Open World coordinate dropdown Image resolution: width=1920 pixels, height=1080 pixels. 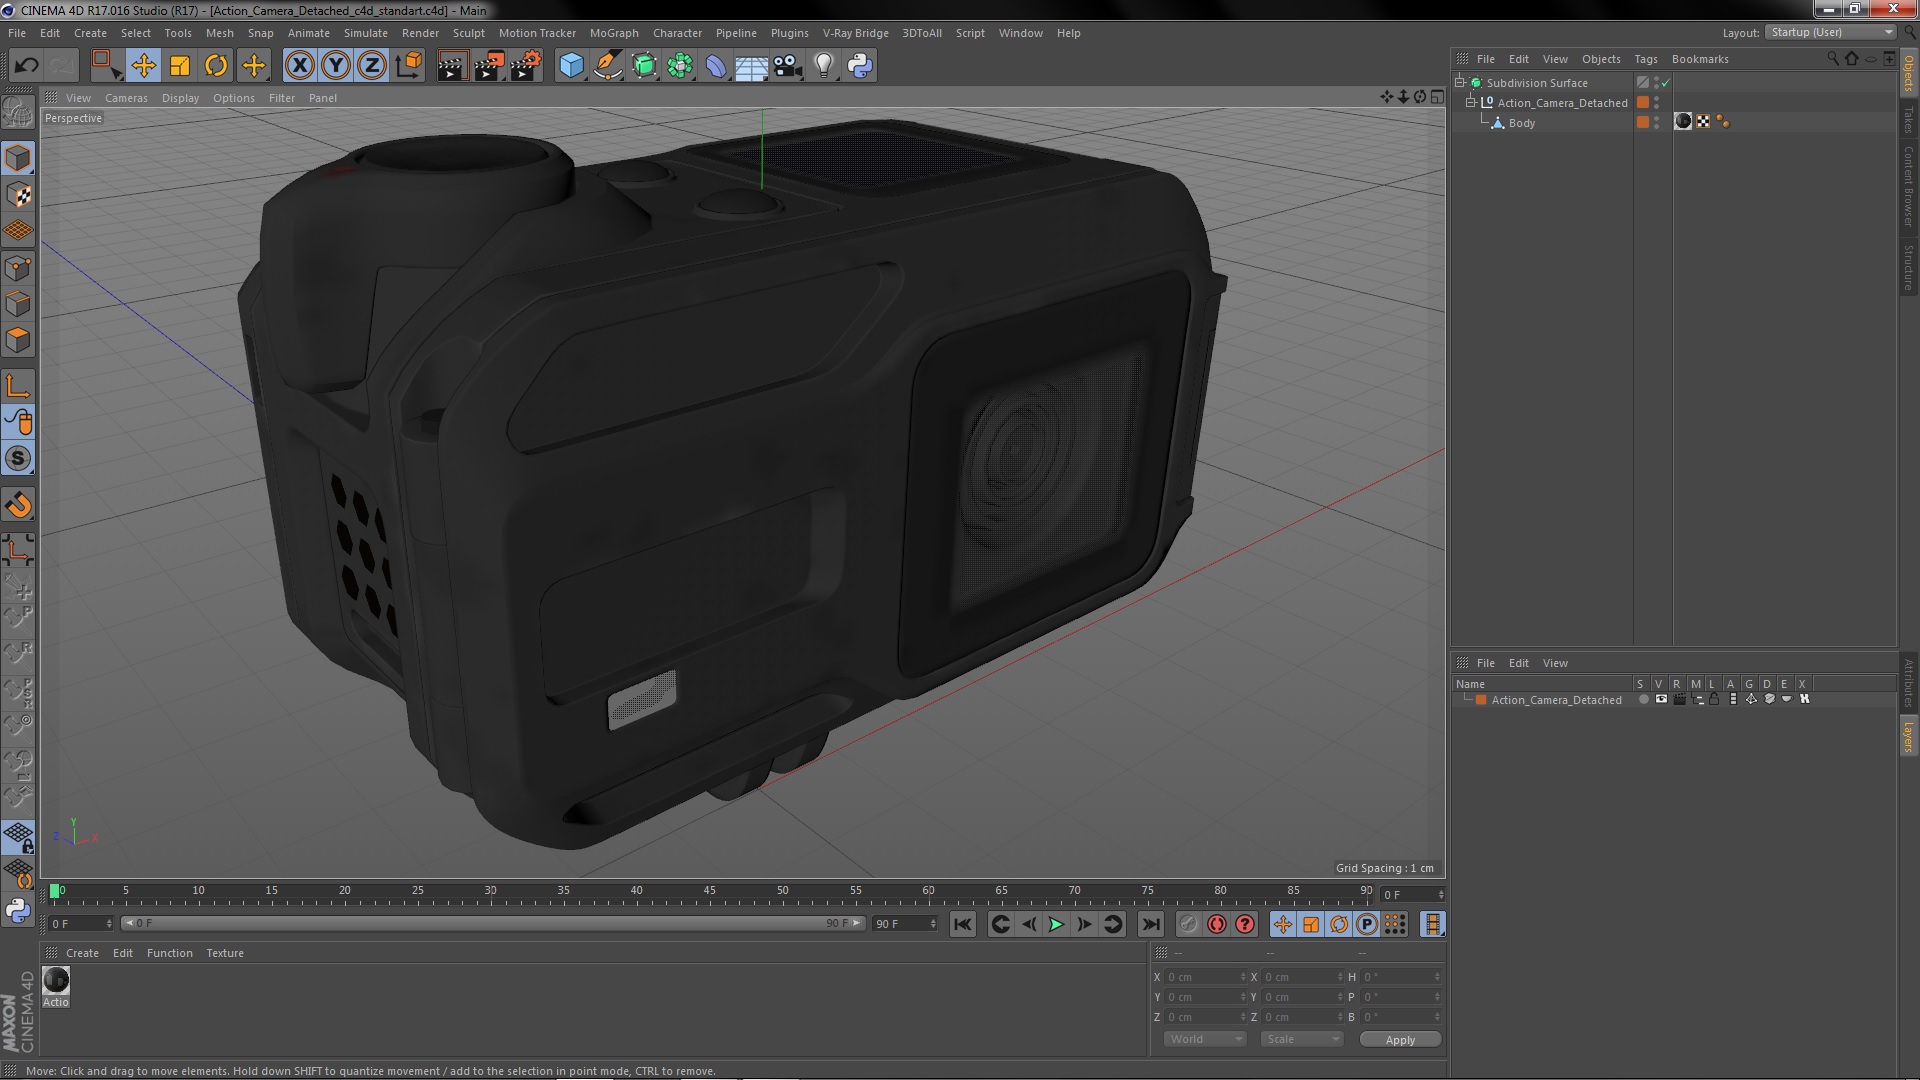point(1204,1039)
